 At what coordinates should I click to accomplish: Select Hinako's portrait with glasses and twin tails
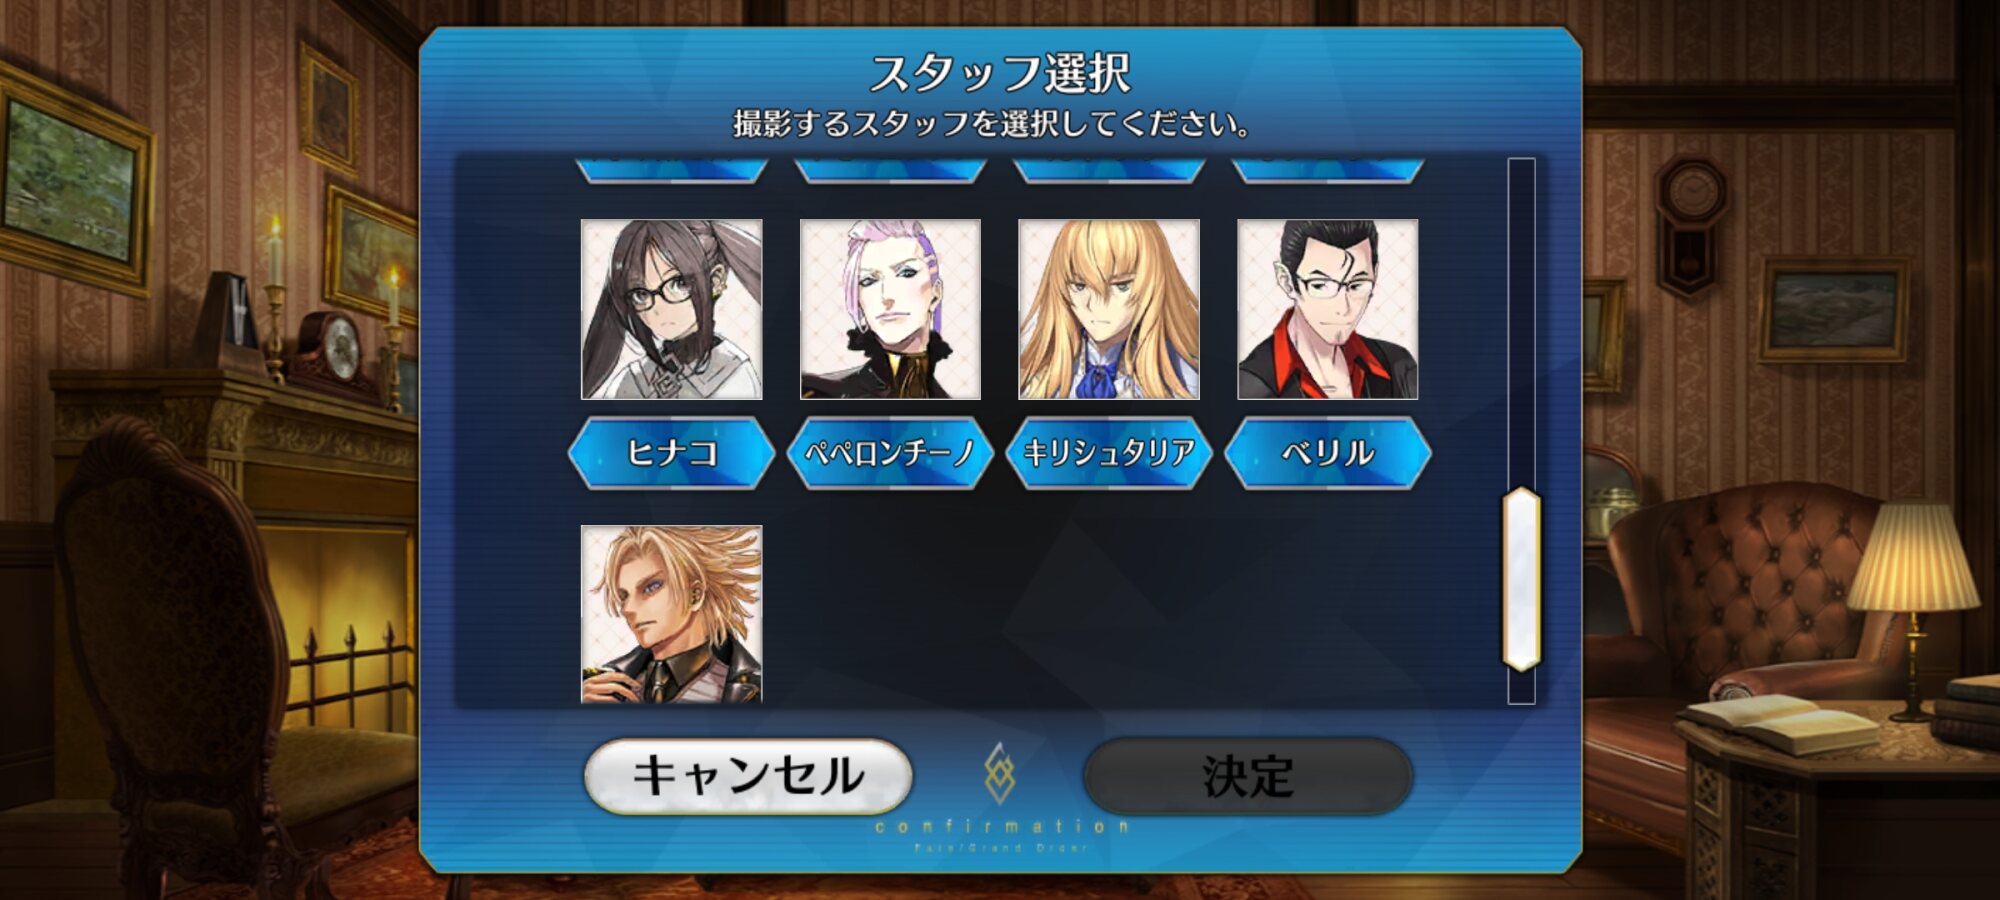click(x=671, y=310)
